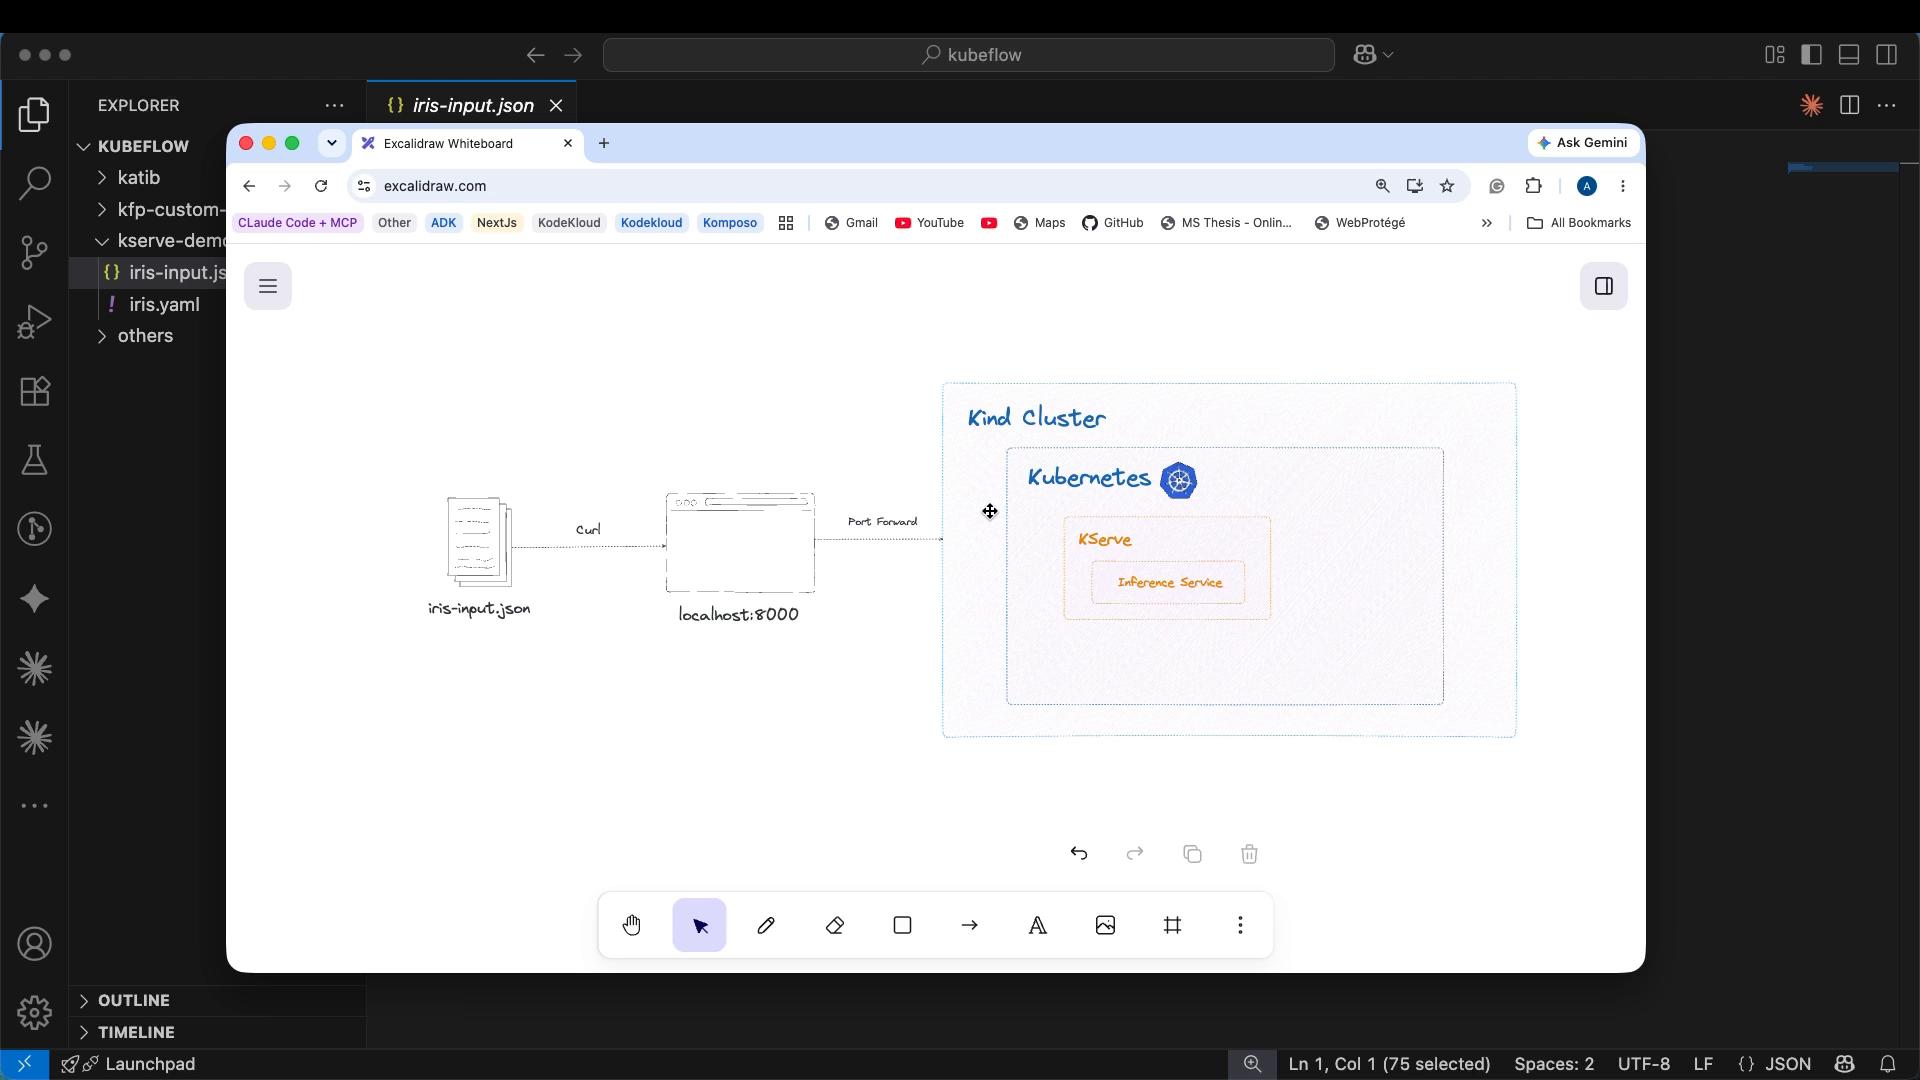1920x1080 pixels.
Task: Select the Insert image tool
Action: point(1105,925)
